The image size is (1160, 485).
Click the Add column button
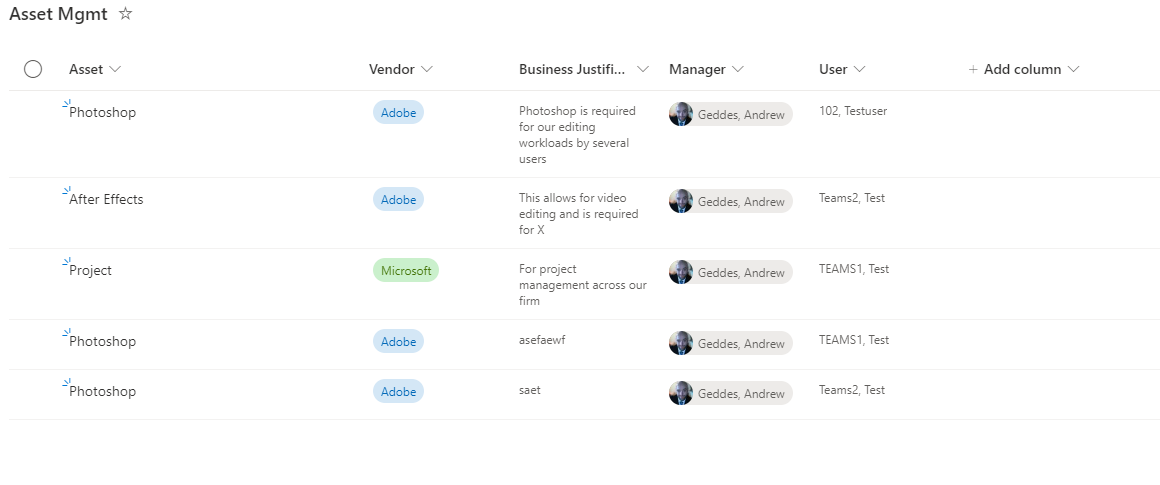1024,69
